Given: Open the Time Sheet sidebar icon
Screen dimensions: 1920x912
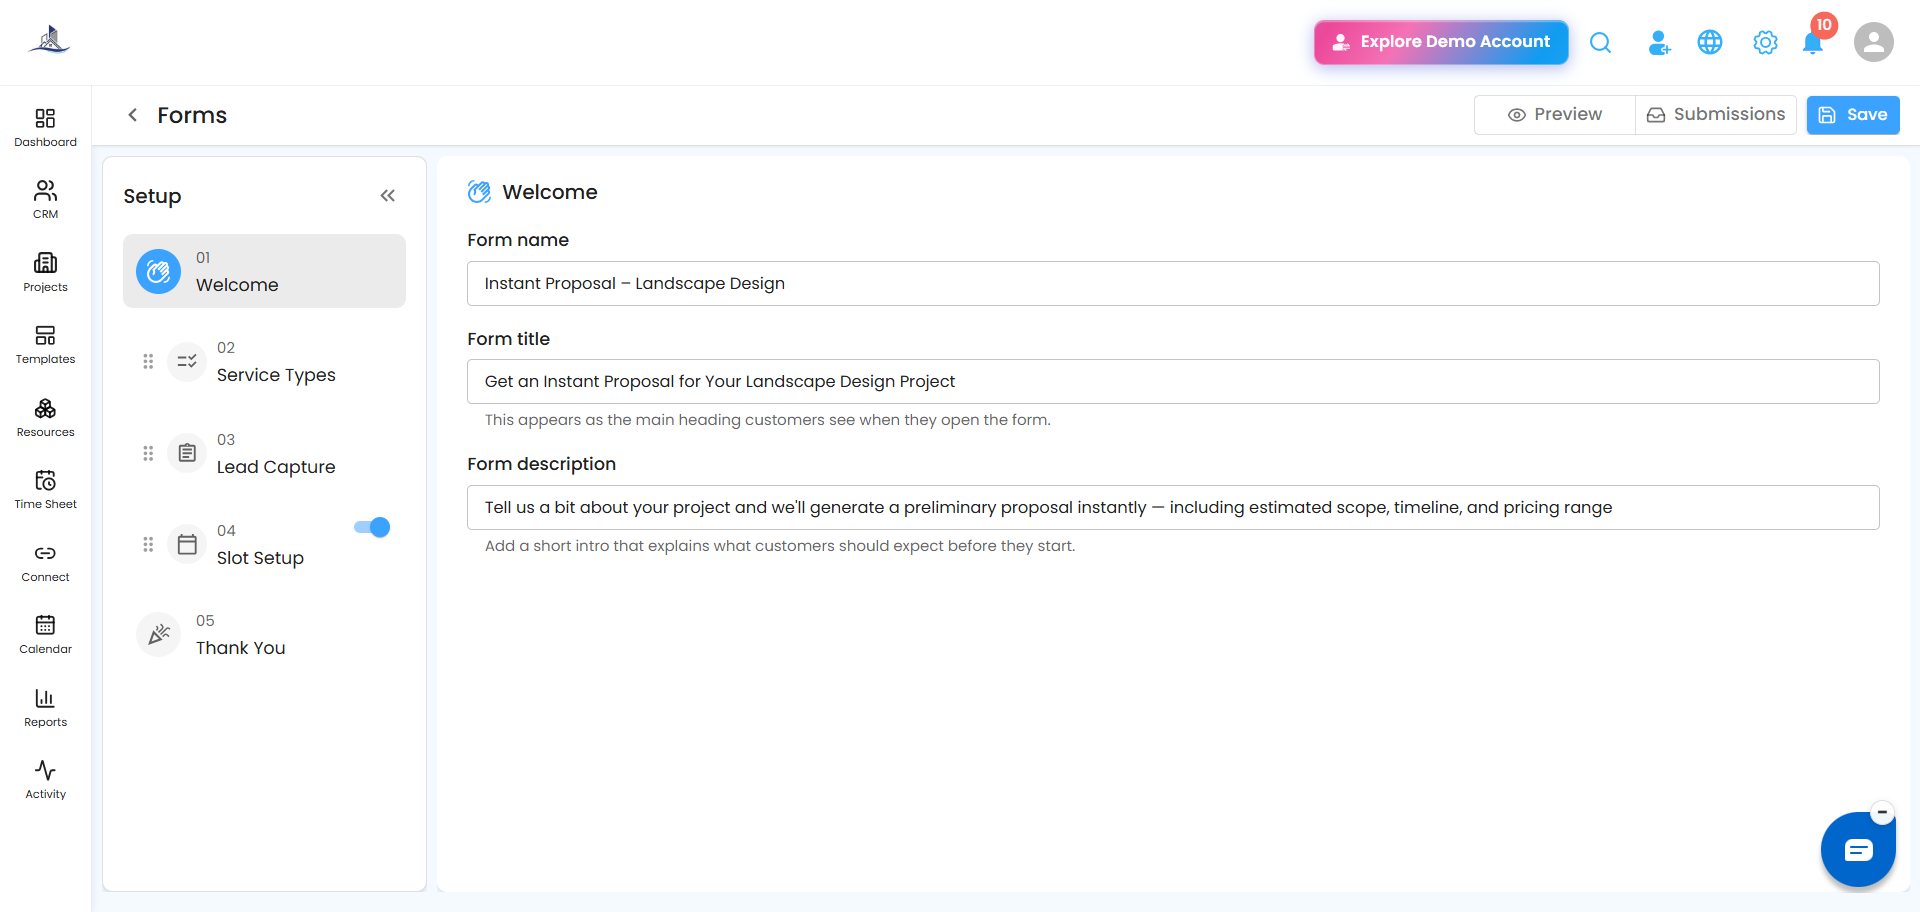Looking at the screenshot, I should [45, 490].
